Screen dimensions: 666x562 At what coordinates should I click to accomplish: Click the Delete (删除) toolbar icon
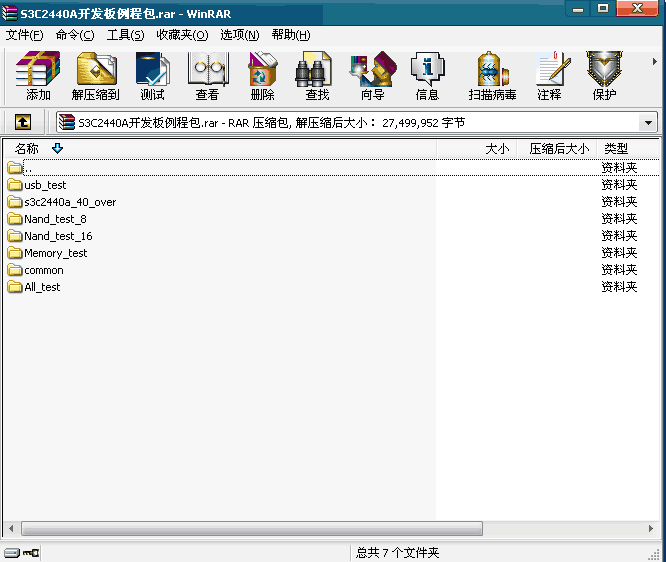coord(262,76)
